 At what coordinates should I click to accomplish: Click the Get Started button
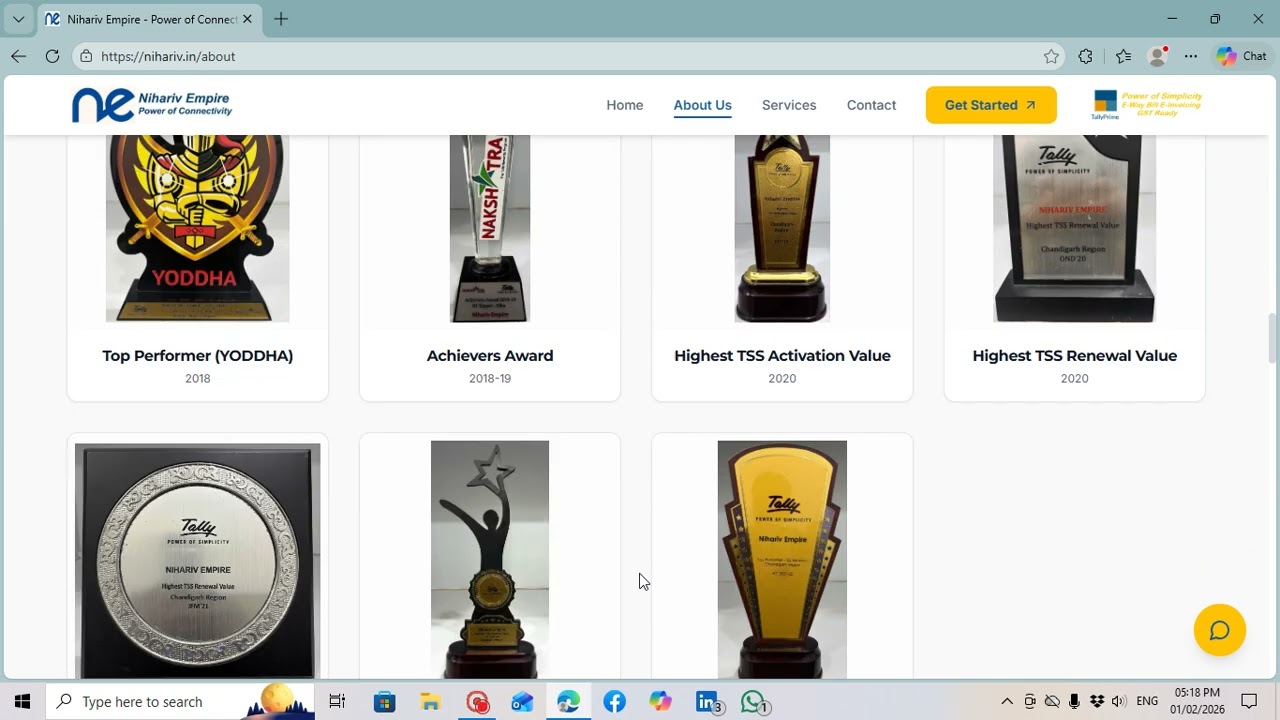991,105
